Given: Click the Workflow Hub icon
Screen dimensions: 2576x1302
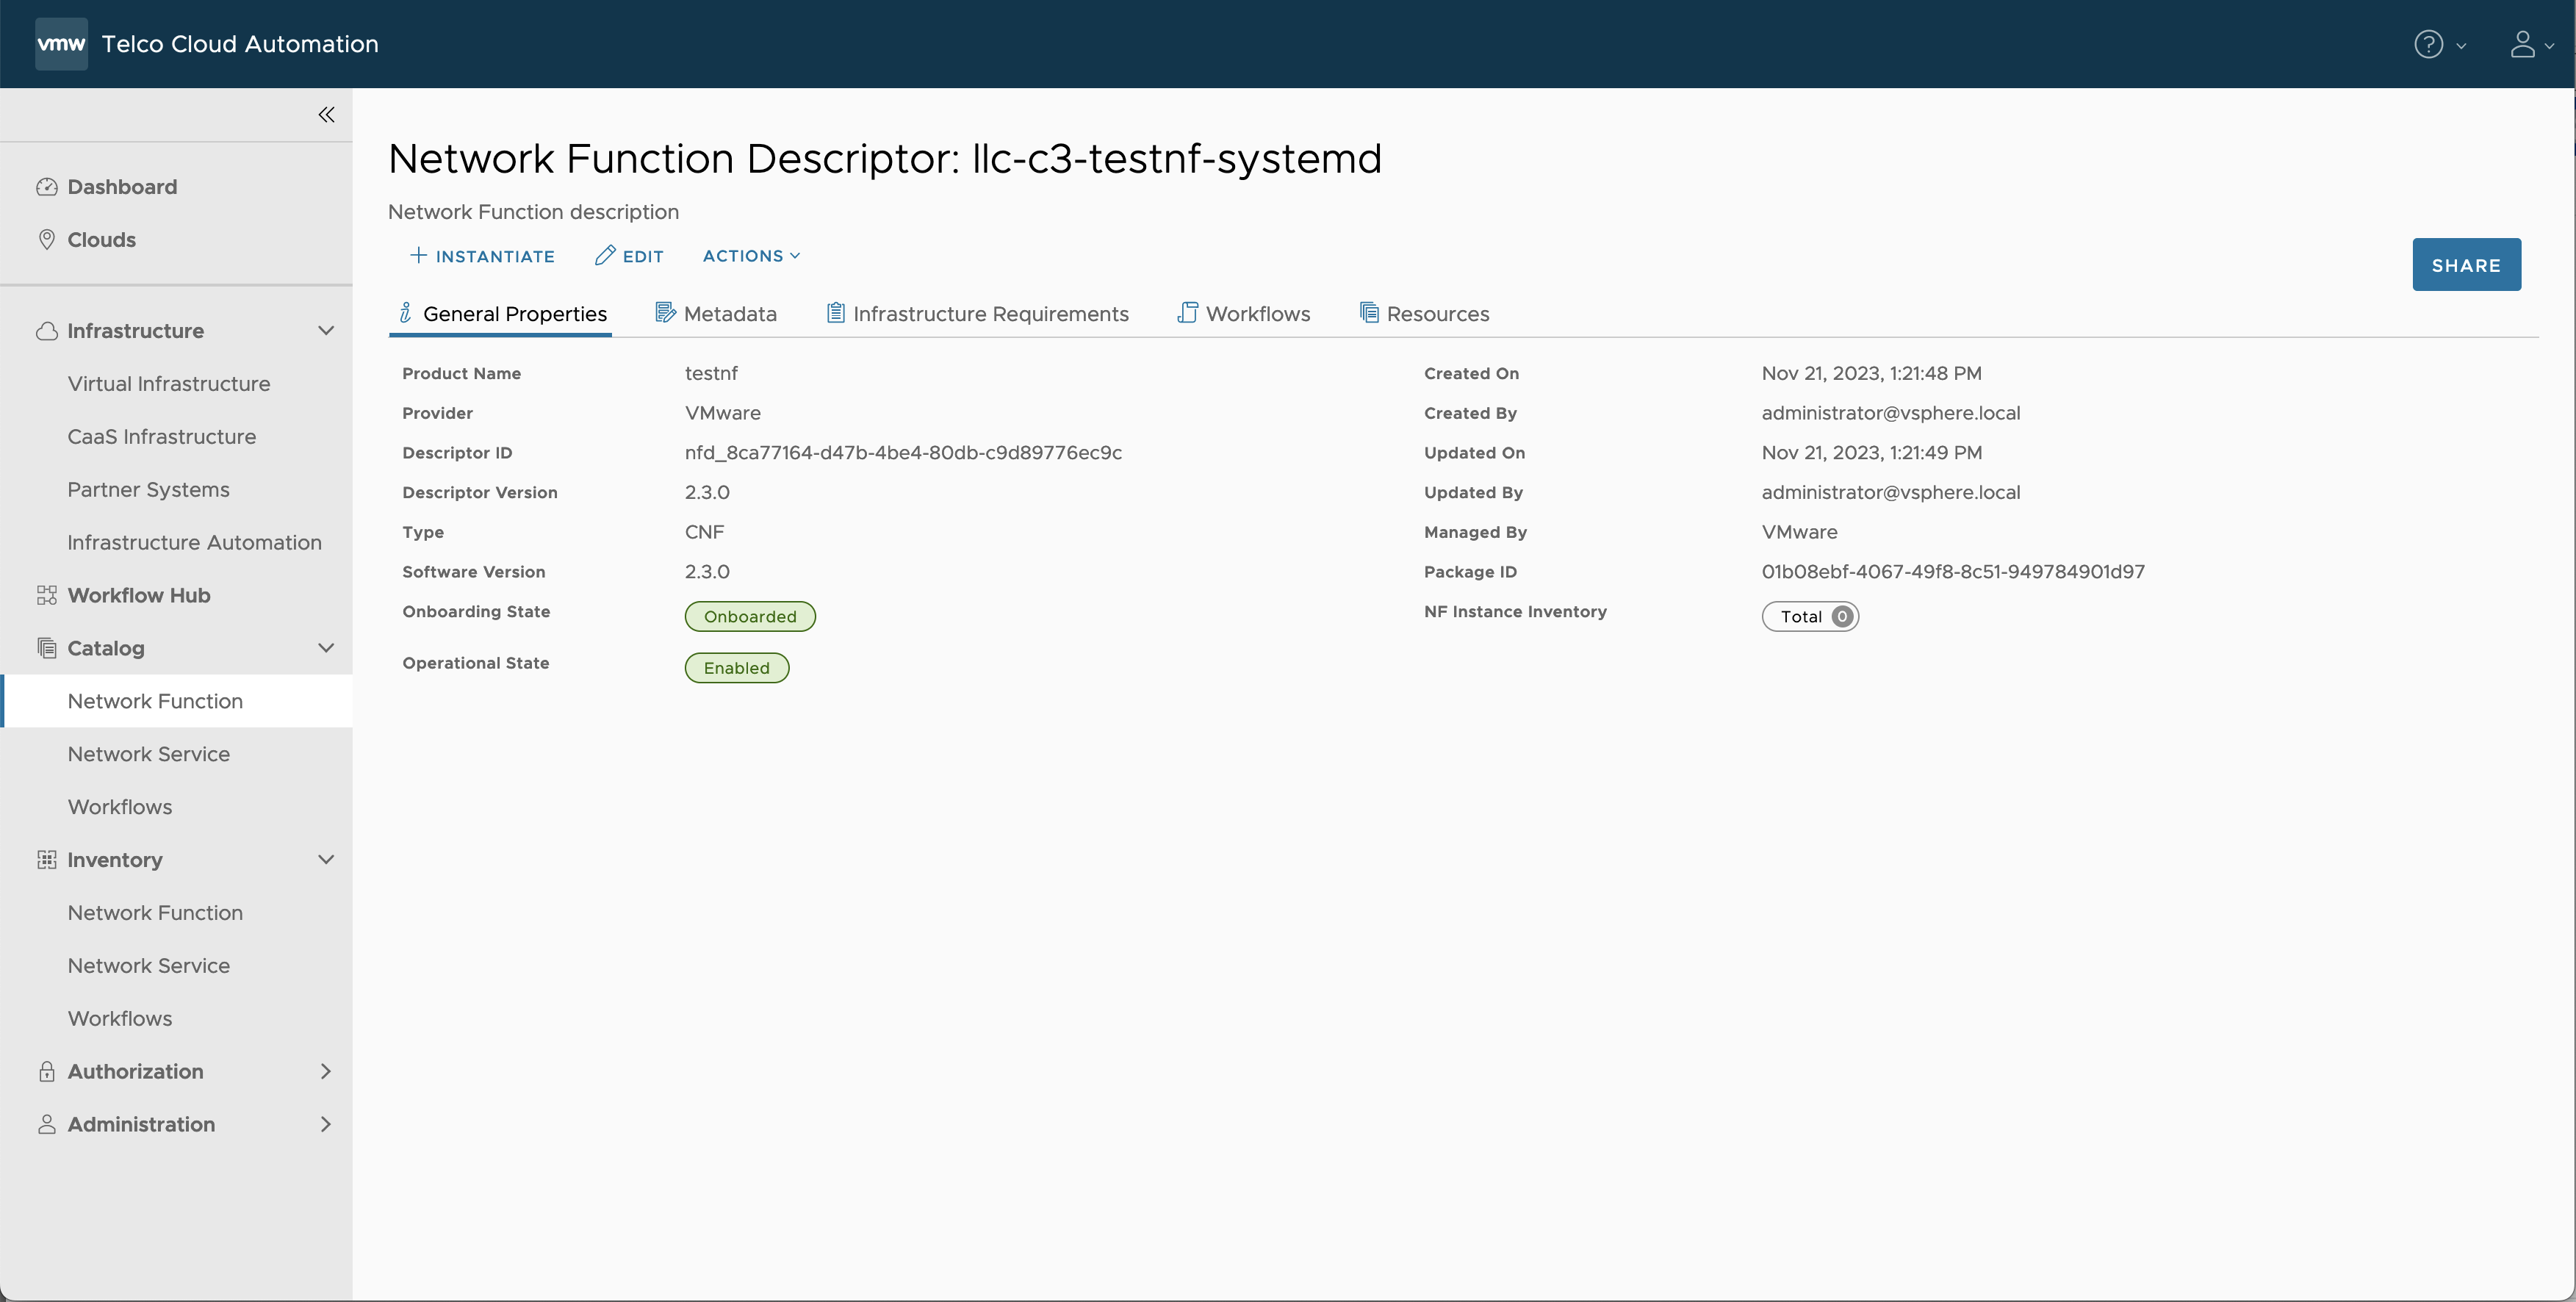Looking at the screenshot, I should (45, 594).
